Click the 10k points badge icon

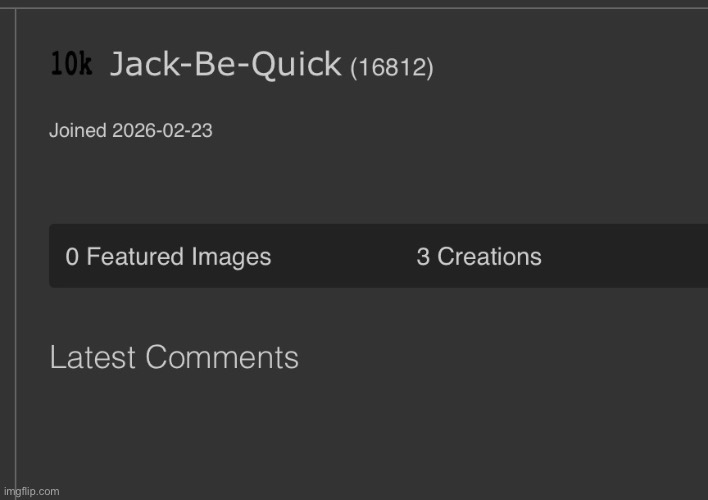click(71, 65)
